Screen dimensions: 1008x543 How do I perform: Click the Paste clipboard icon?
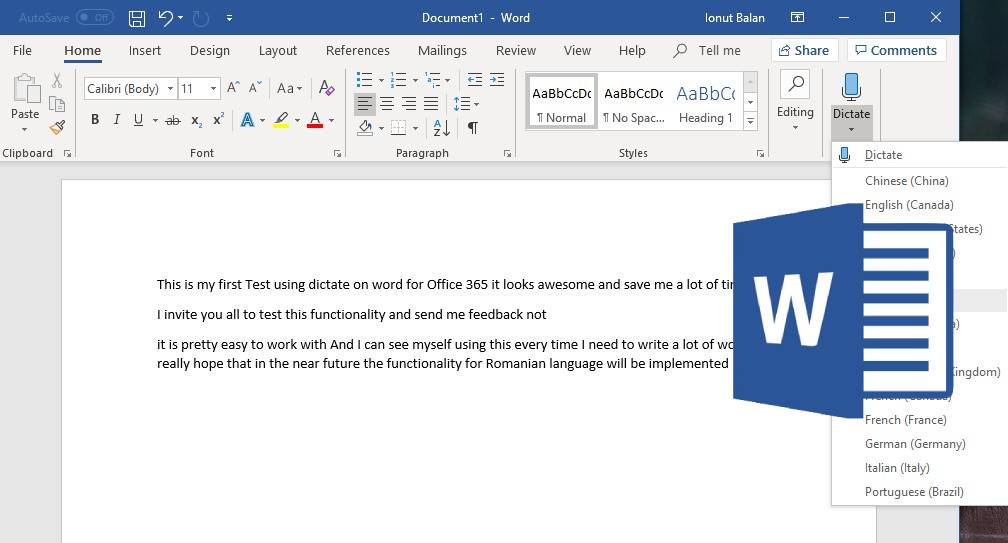(x=26, y=88)
